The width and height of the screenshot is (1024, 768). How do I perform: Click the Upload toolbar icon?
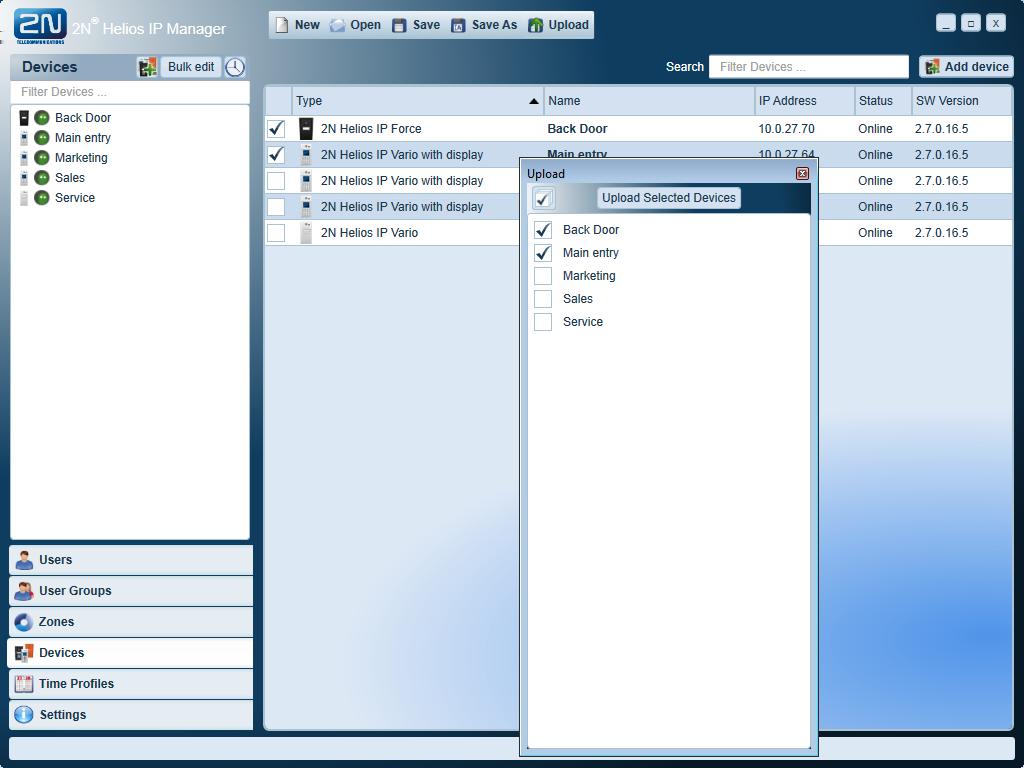pos(536,25)
